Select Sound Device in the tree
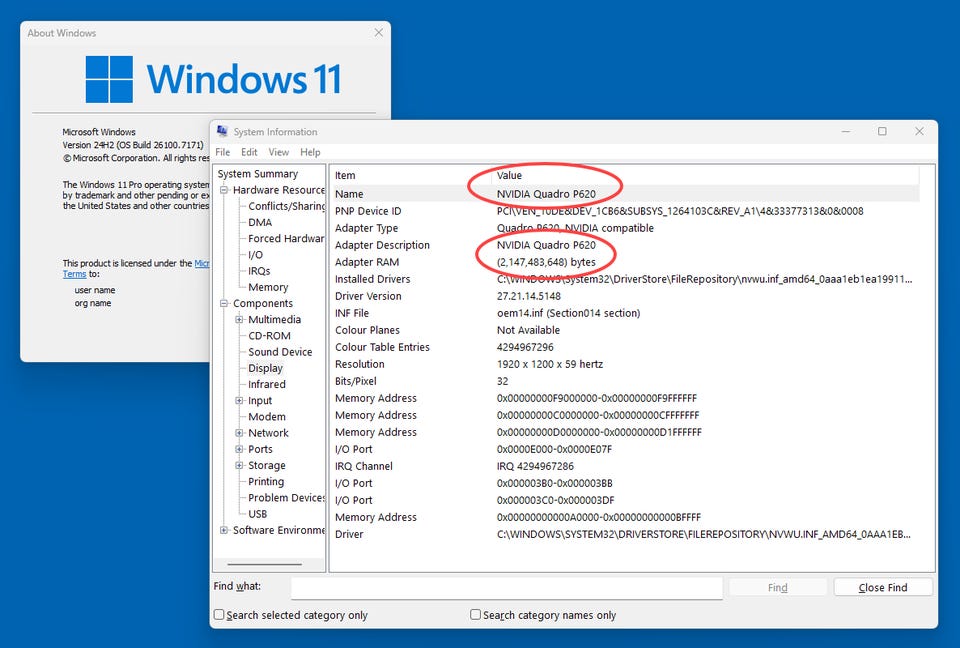Image resolution: width=960 pixels, height=648 pixels. pyautogui.click(x=280, y=352)
